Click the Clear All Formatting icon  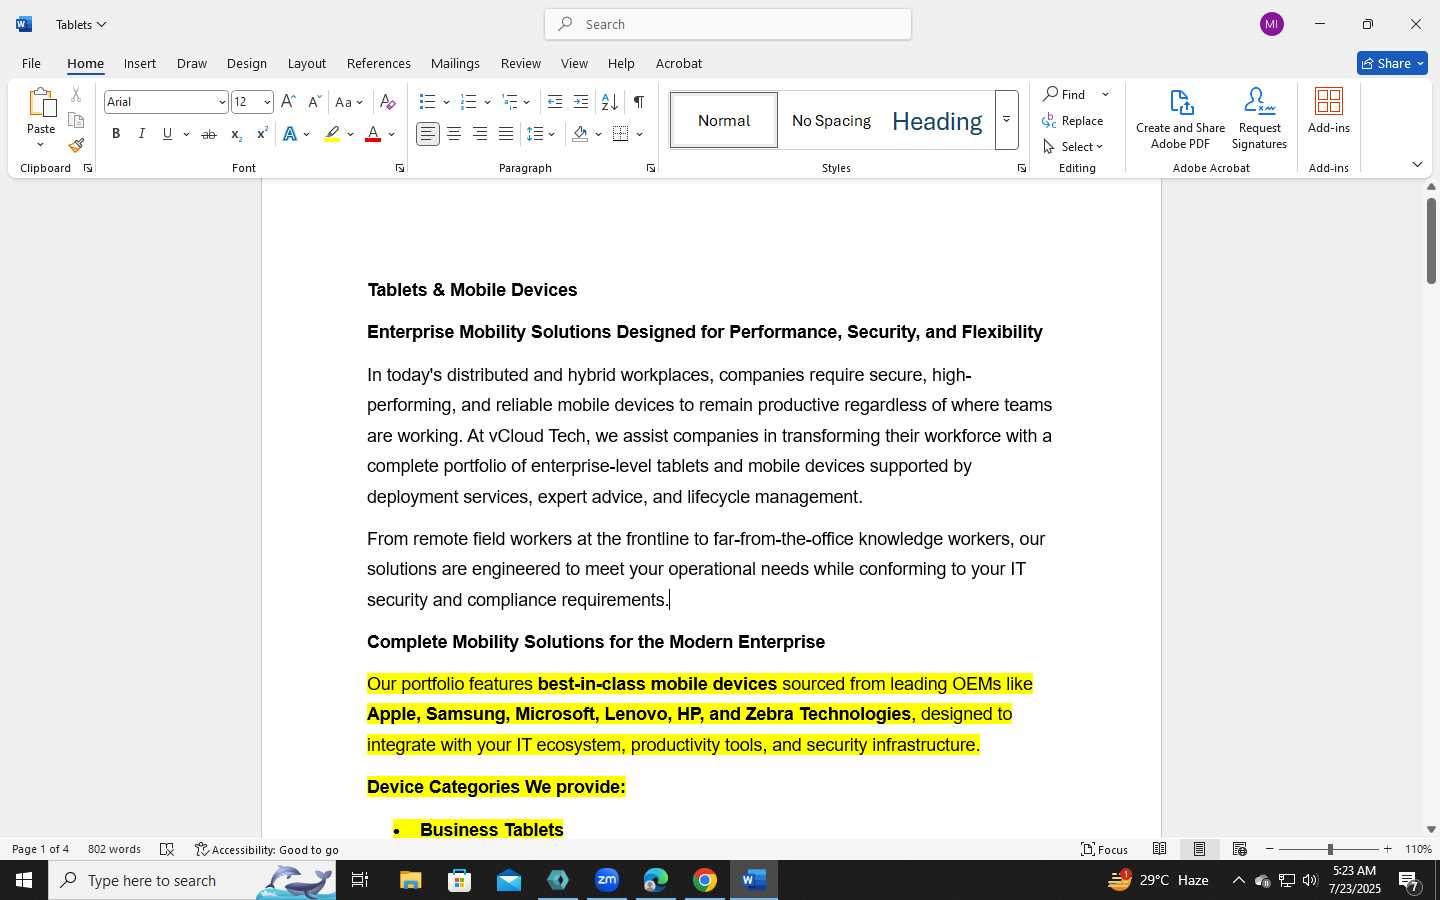click(x=388, y=102)
